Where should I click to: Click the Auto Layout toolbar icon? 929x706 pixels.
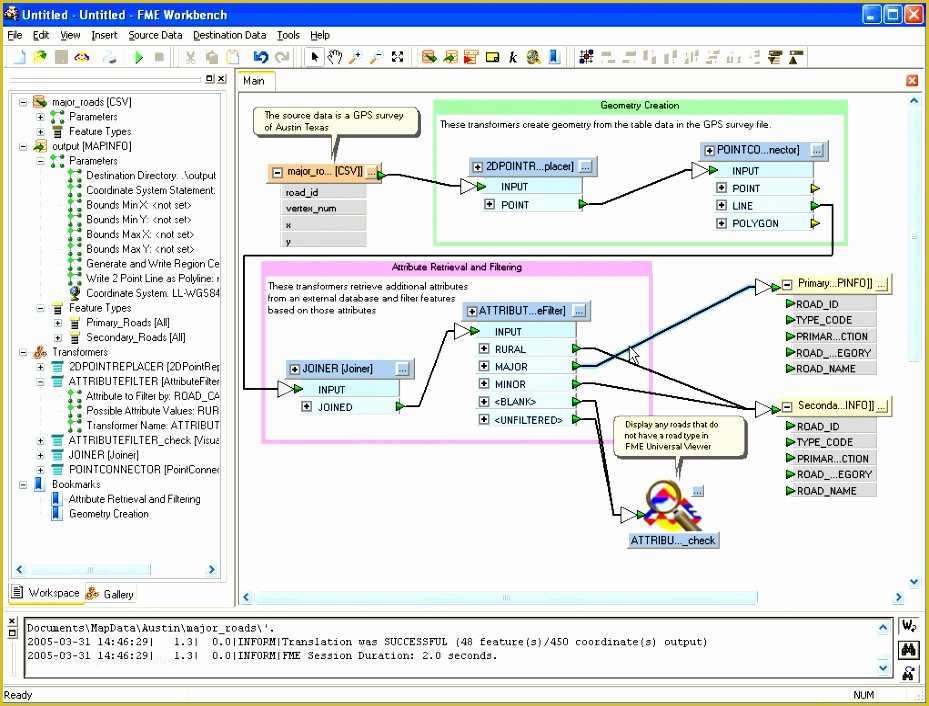(x=587, y=57)
